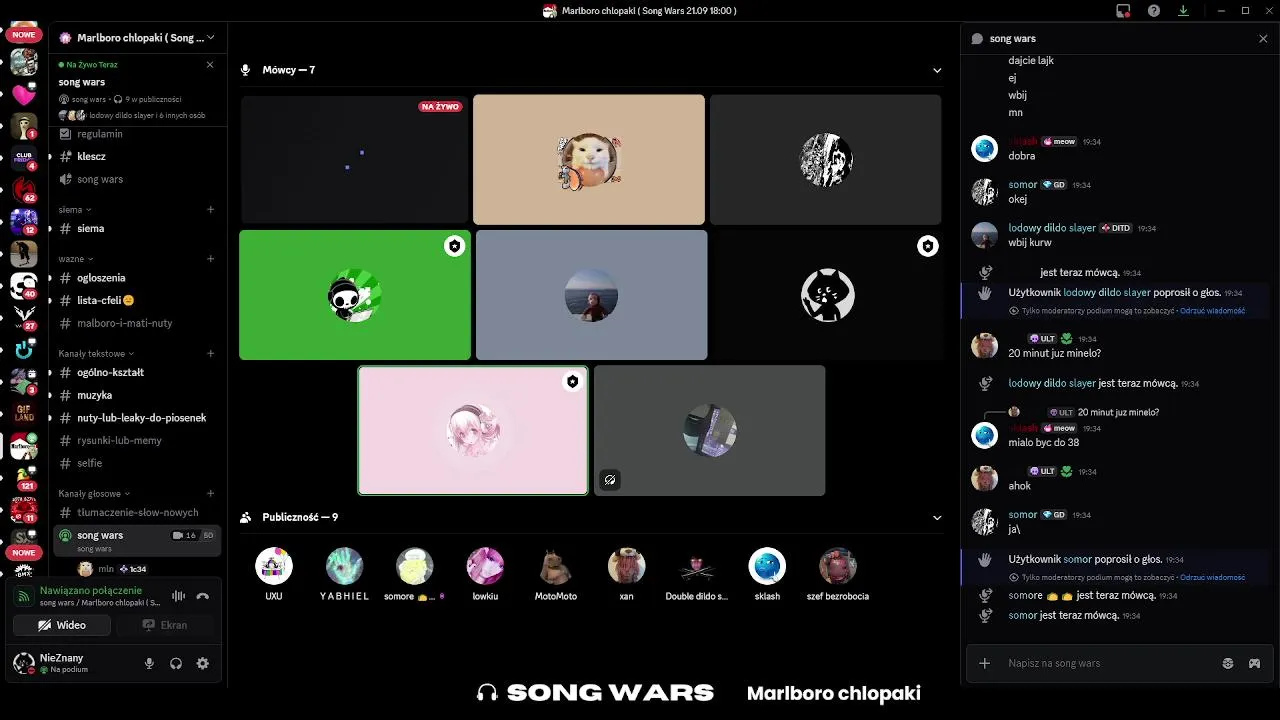Collapse the Mówcy speakers section
The image size is (1280, 720).
937,70
